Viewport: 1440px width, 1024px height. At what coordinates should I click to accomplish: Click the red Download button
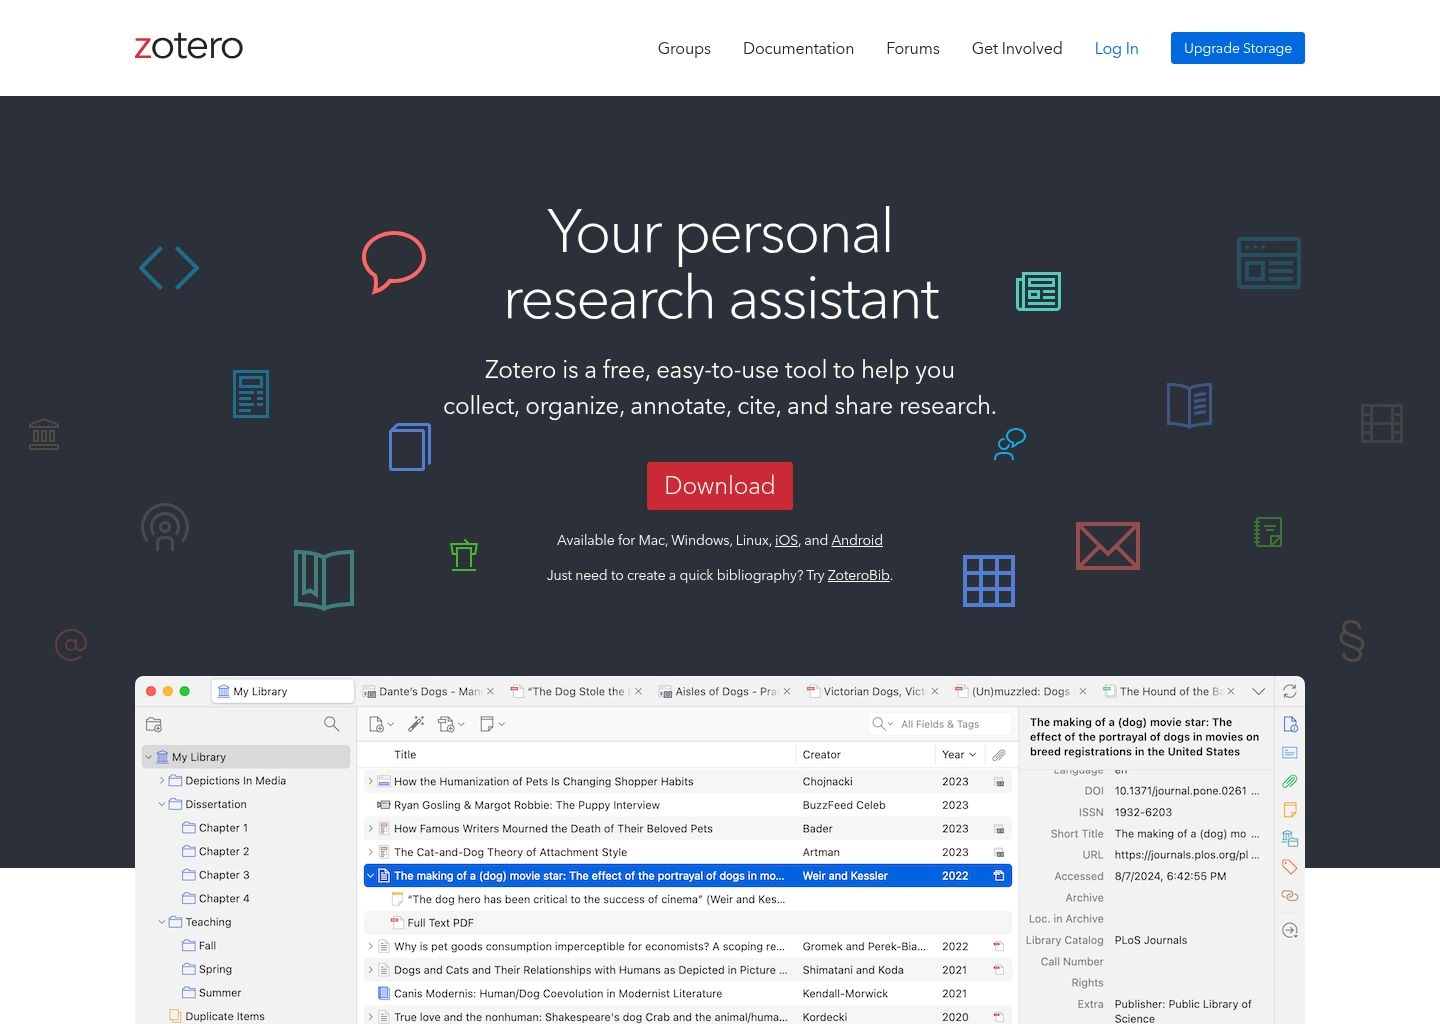pyautogui.click(x=720, y=486)
